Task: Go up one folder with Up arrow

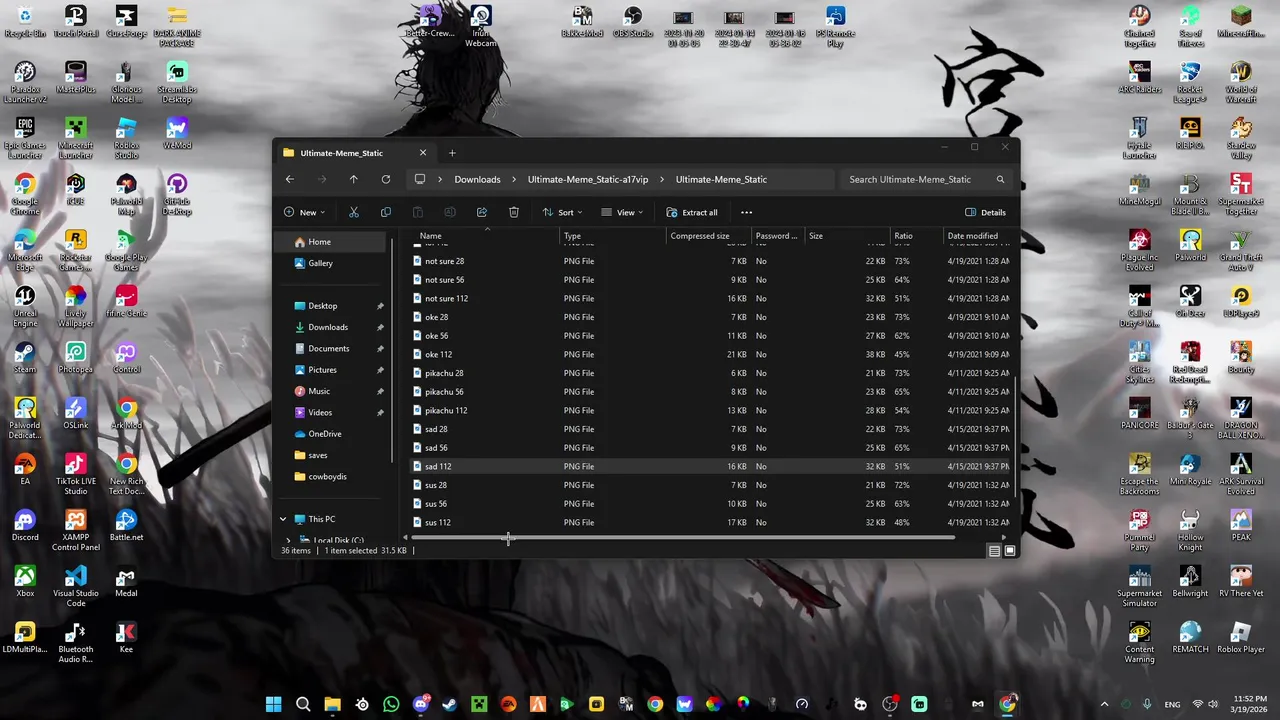Action: (x=354, y=179)
